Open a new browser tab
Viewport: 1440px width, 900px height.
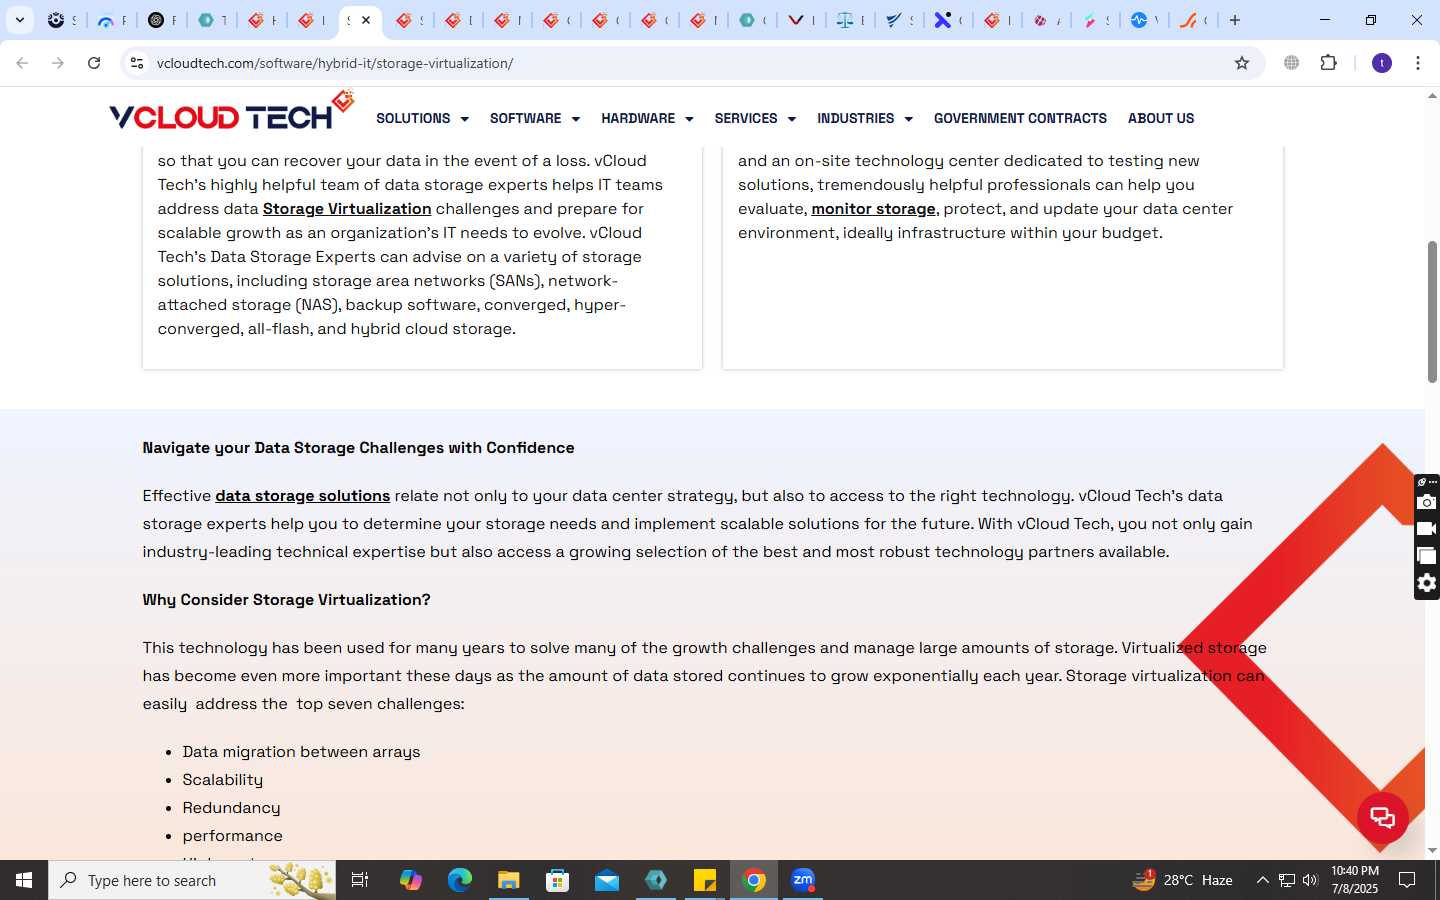pos(1235,20)
